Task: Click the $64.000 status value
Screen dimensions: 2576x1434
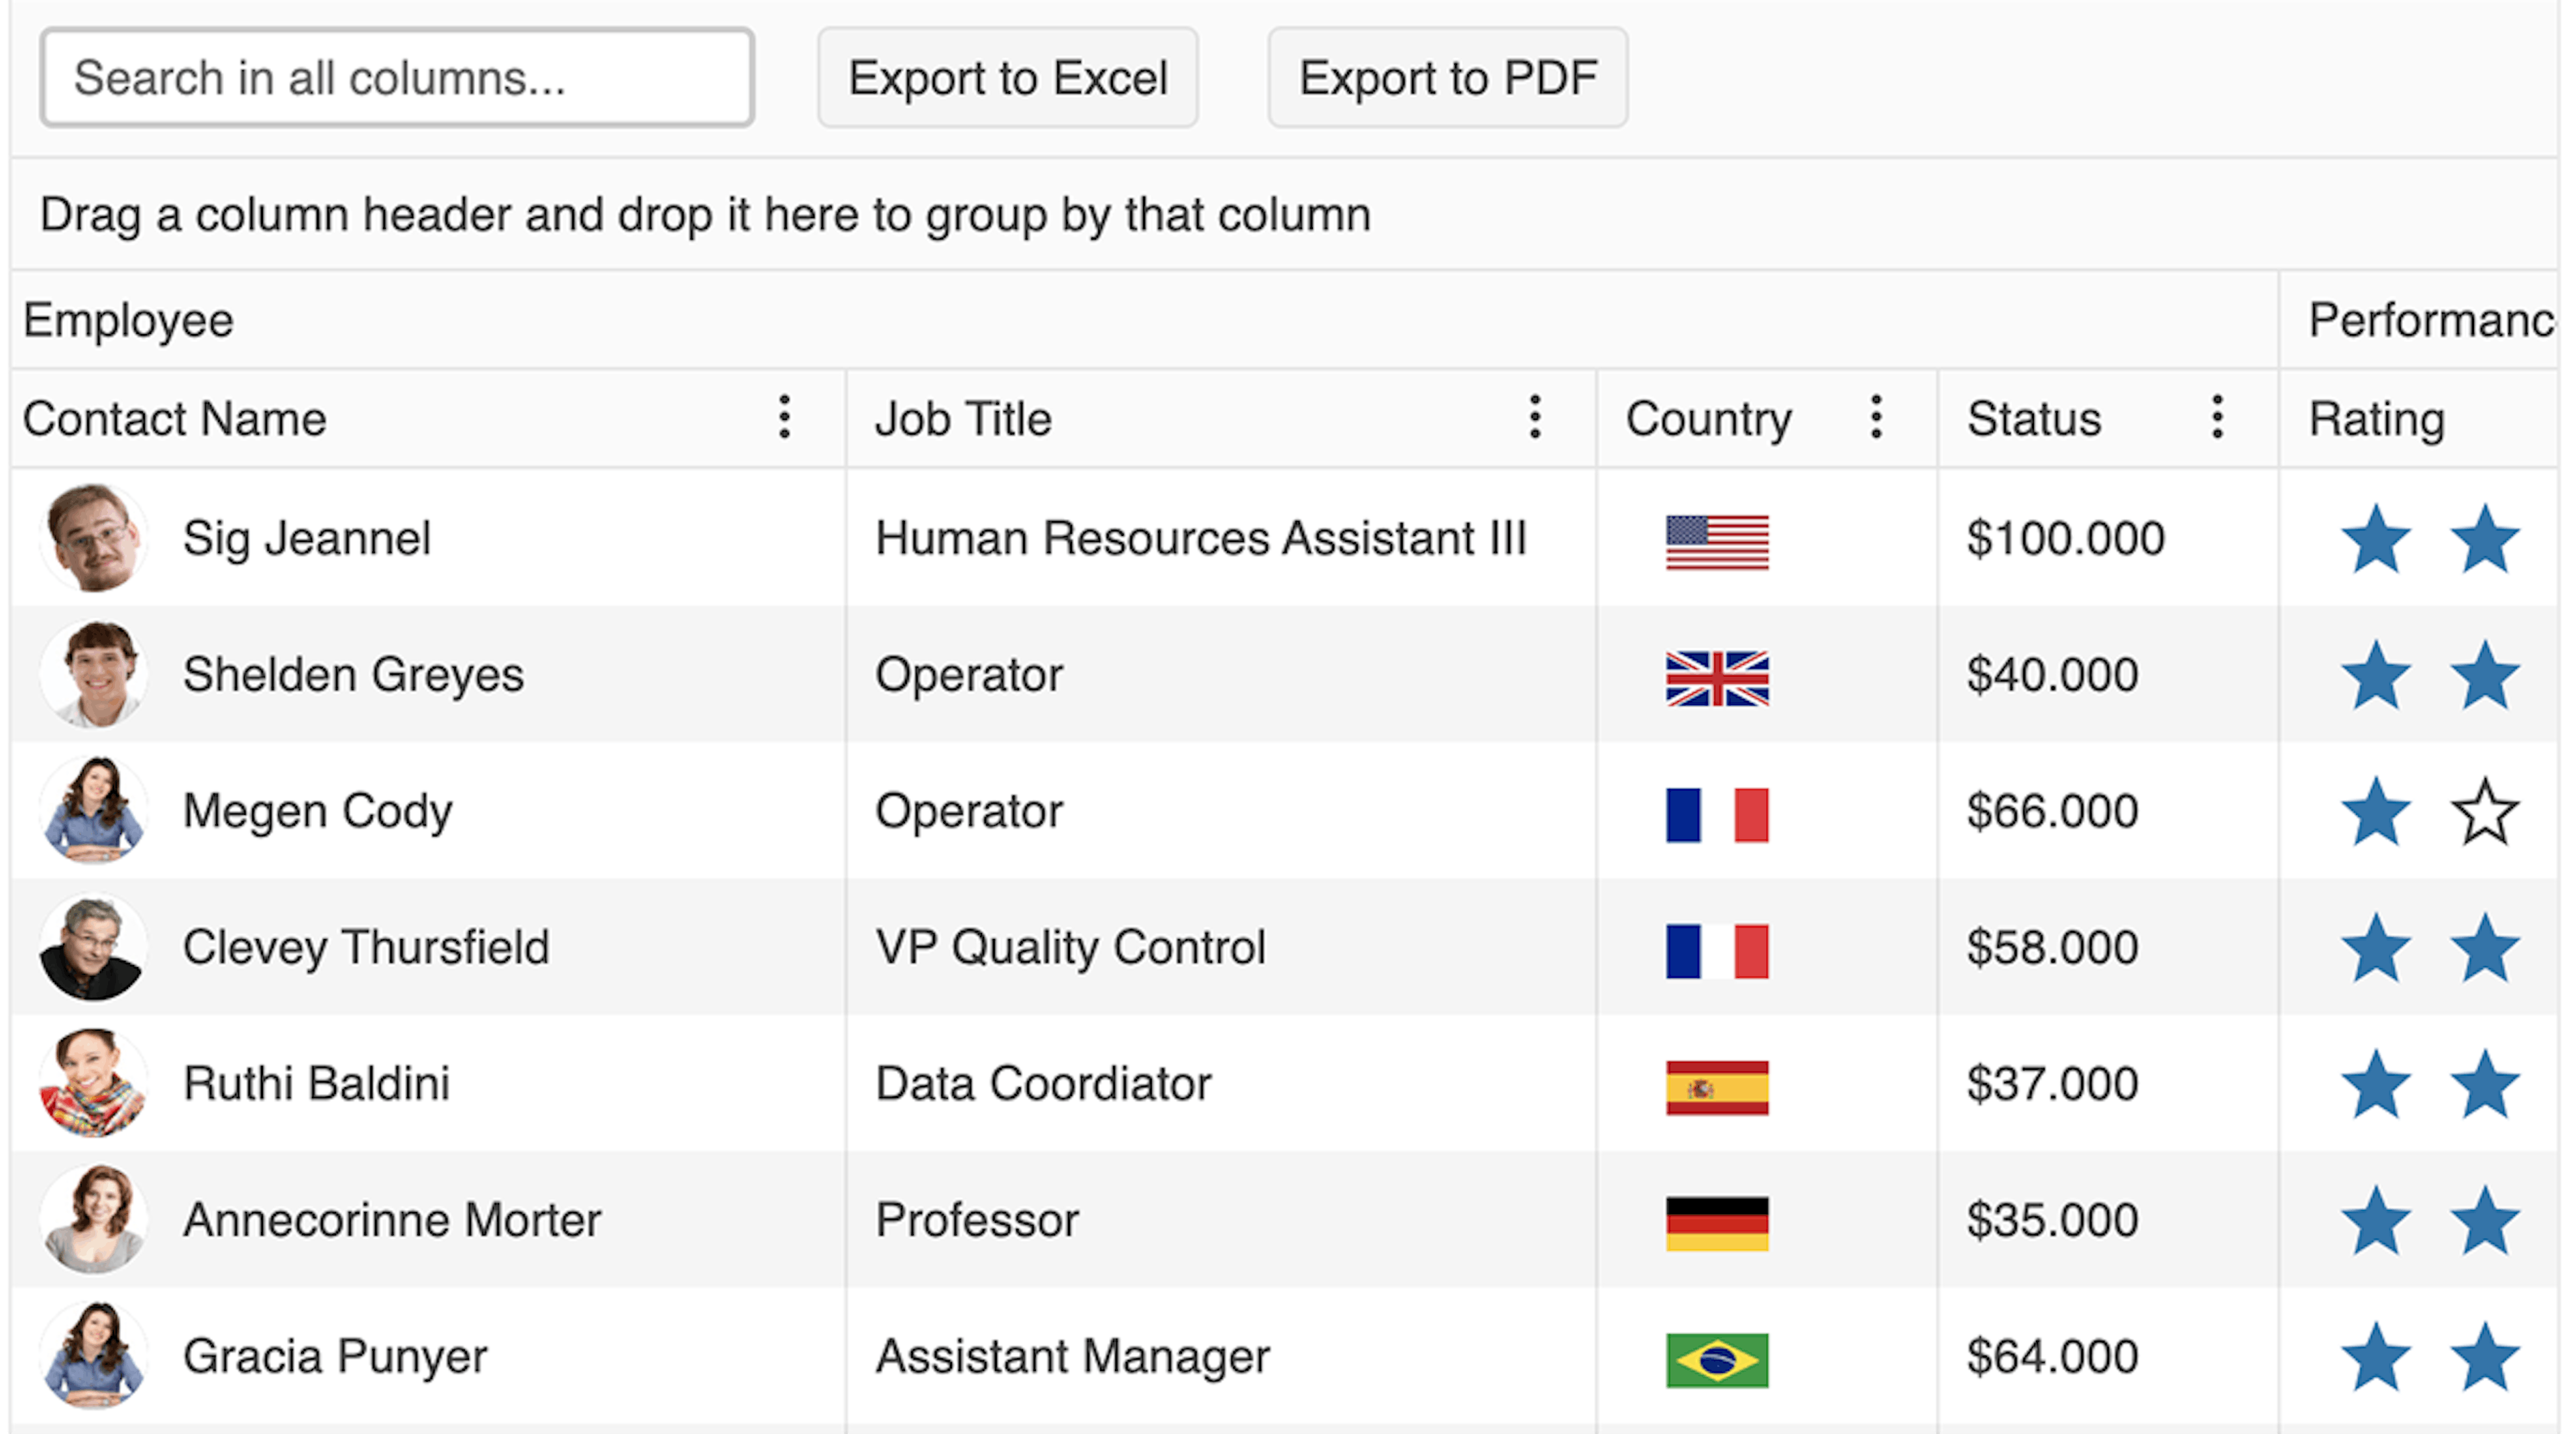Action: click(2052, 1356)
